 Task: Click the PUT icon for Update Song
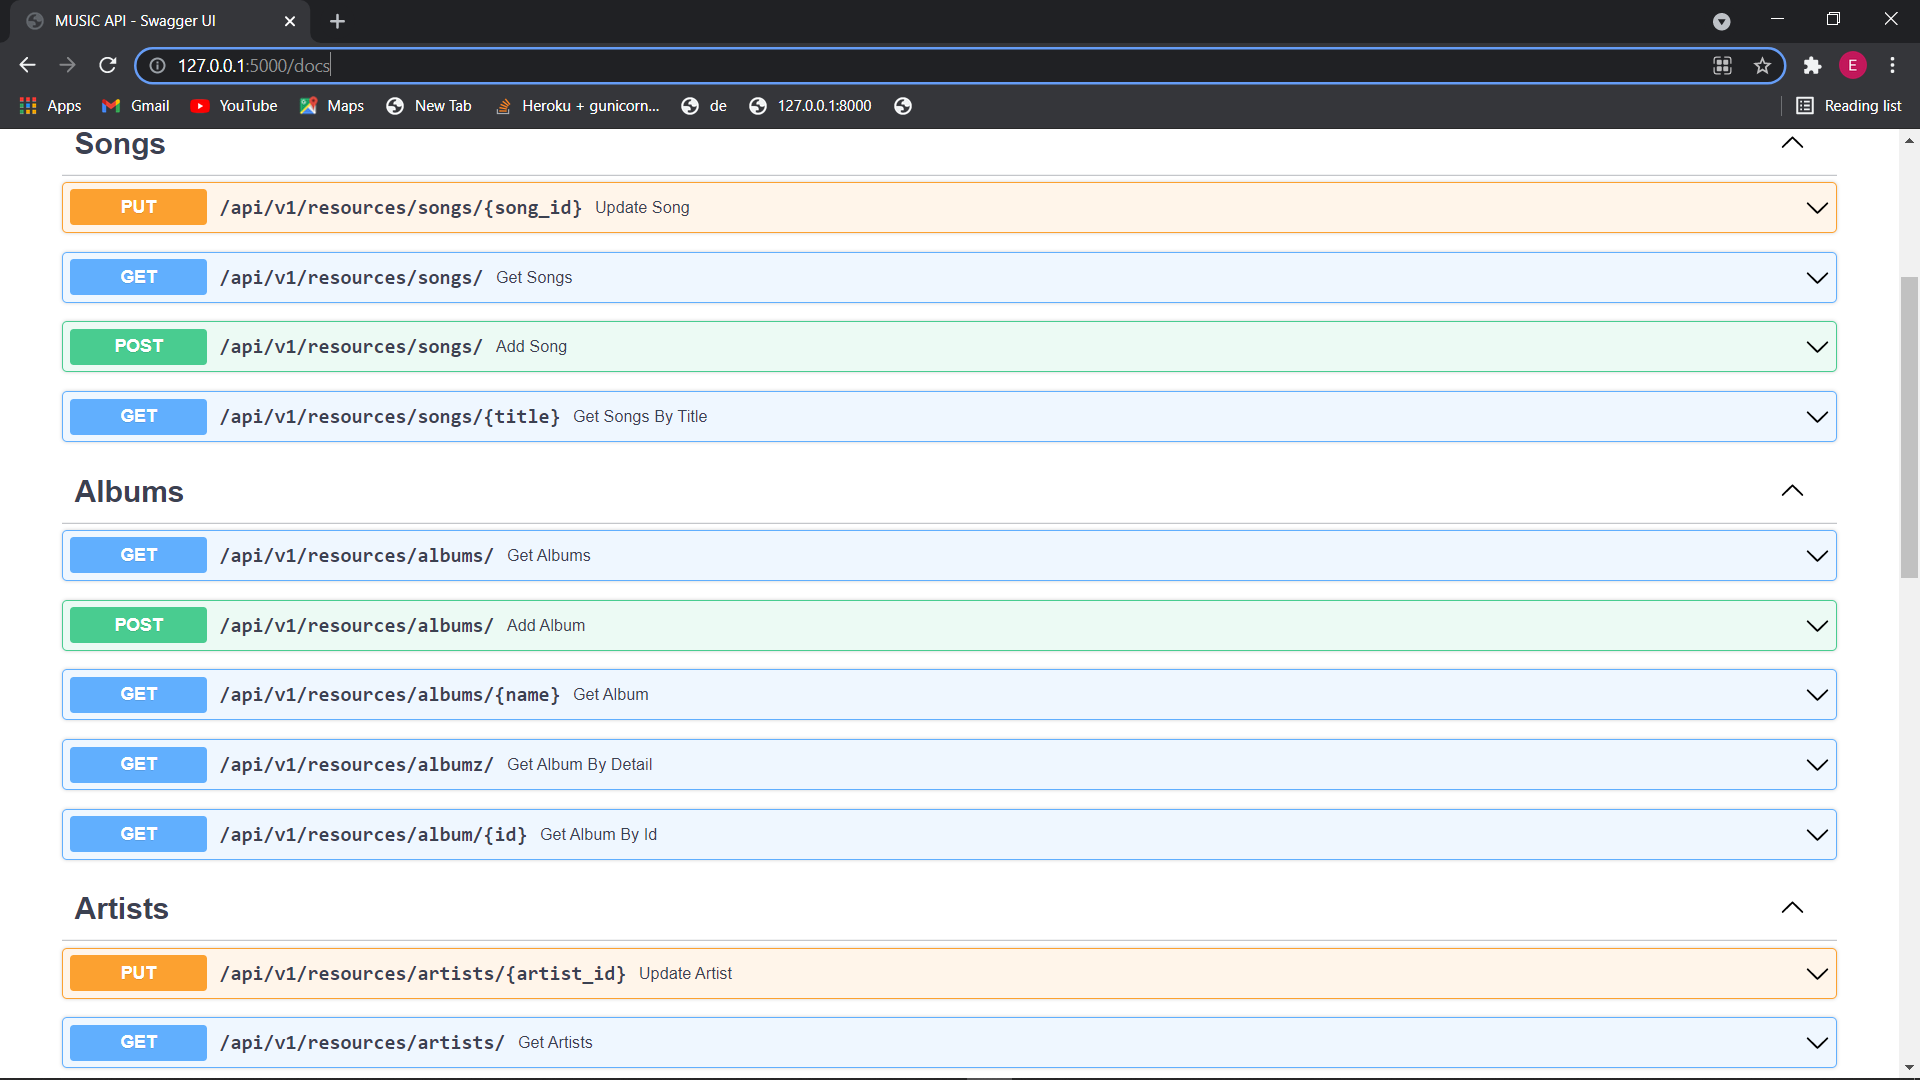click(x=138, y=207)
